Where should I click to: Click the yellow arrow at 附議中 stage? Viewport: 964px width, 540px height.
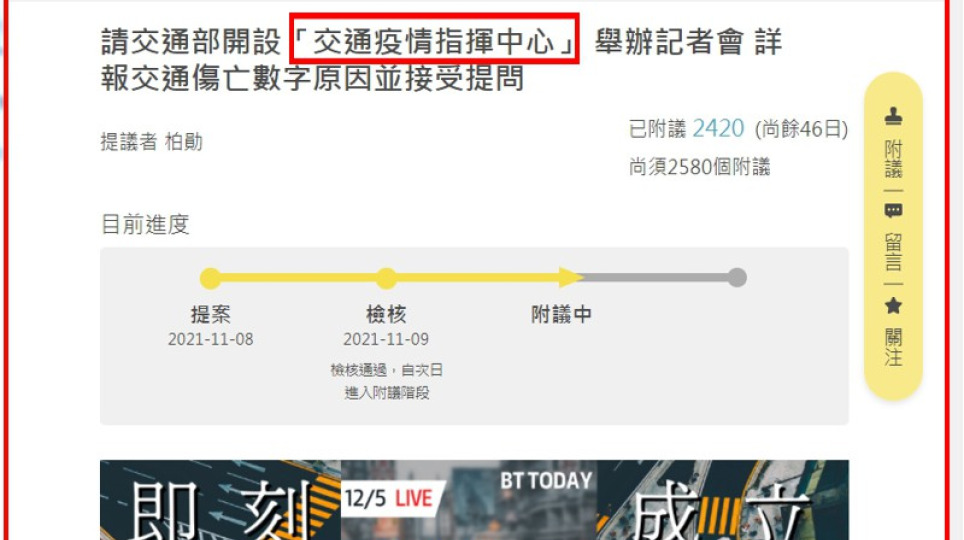(571, 277)
